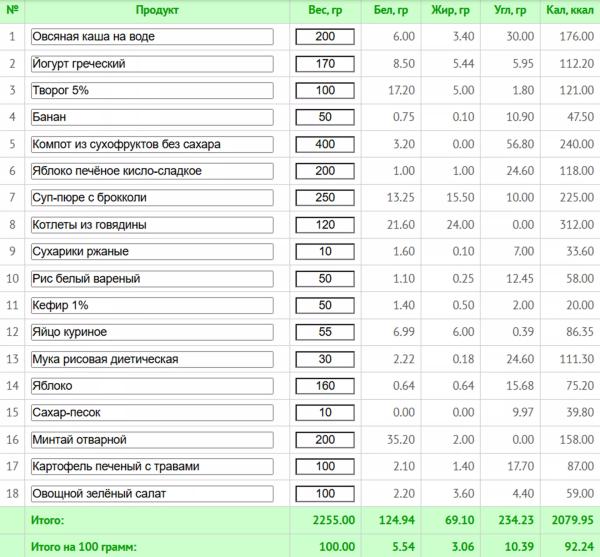Click the 'Кефир 1%' product field
Screen dimensions: 600x557
click(x=152, y=305)
